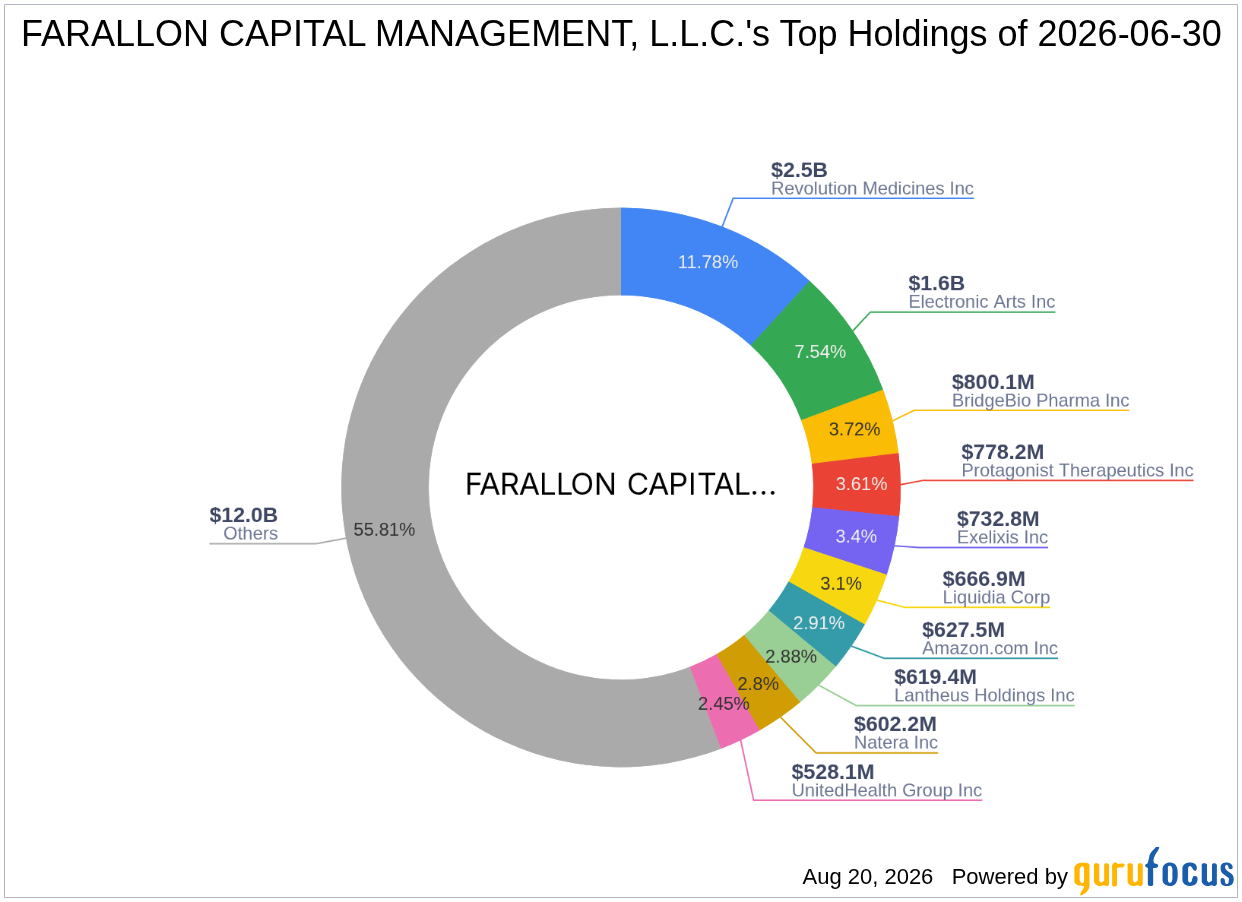Click the $732.8M value
The height and width of the screenshot is (902, 1242).
pos(998,519)
